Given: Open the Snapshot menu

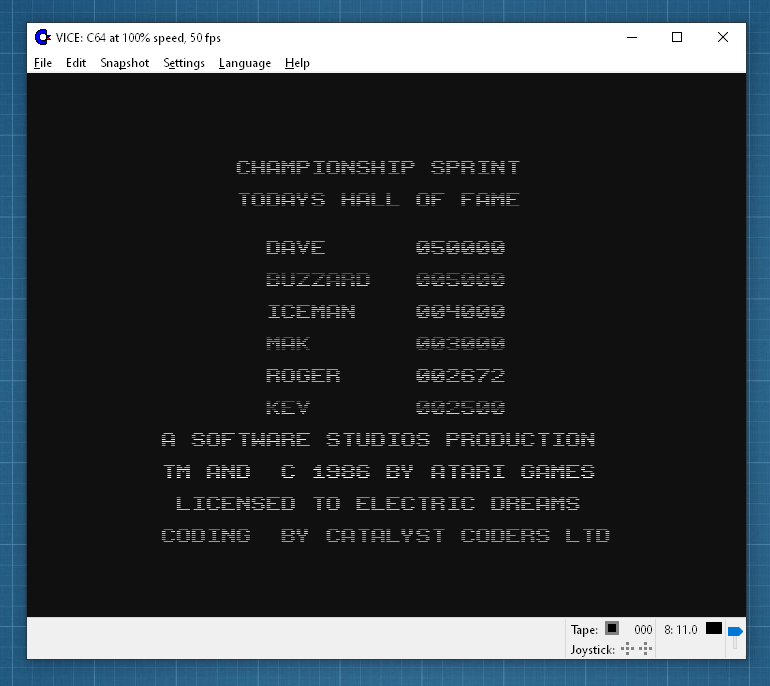Looking at the screenshot, I should tap(124, 63).
